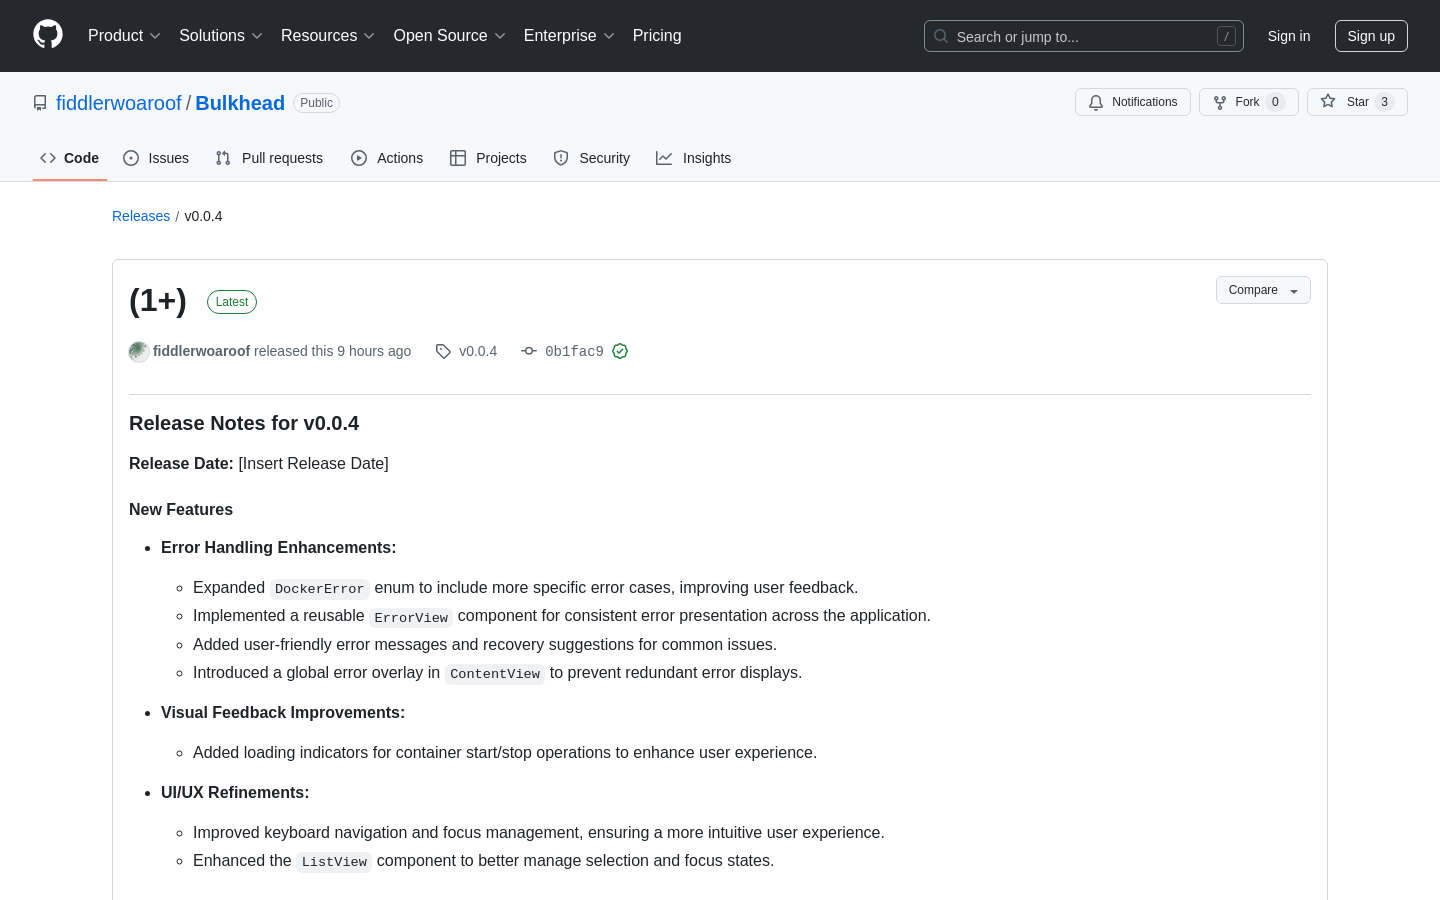The image size is (1440, 900).
Task: Click the ContentView code label
Action: pyautogui.click(x=495, y=673)
